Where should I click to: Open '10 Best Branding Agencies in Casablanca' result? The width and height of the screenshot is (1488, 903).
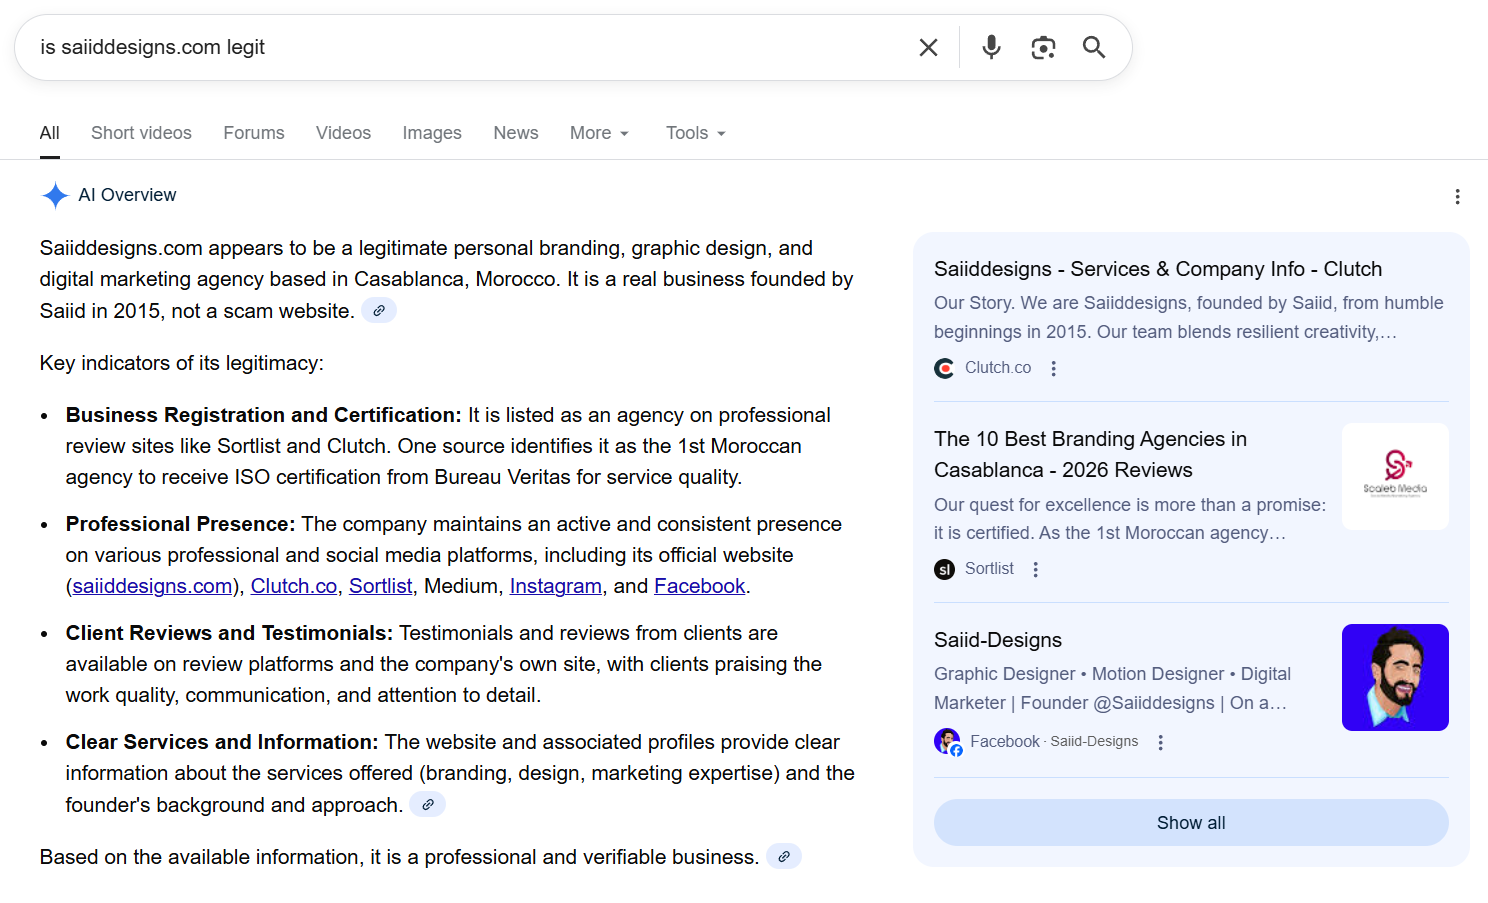click(1090, 454)
